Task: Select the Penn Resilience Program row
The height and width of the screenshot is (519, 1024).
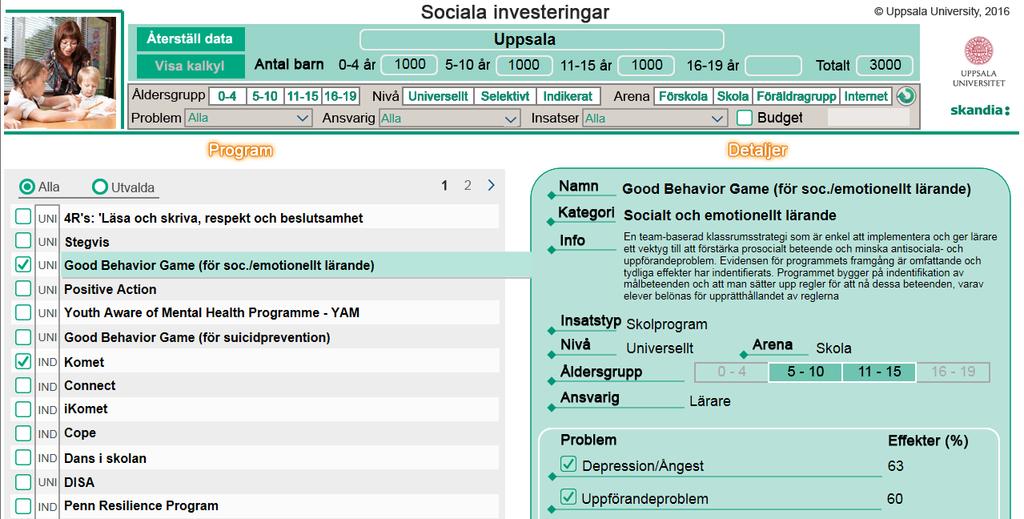Action: point(281,506)
